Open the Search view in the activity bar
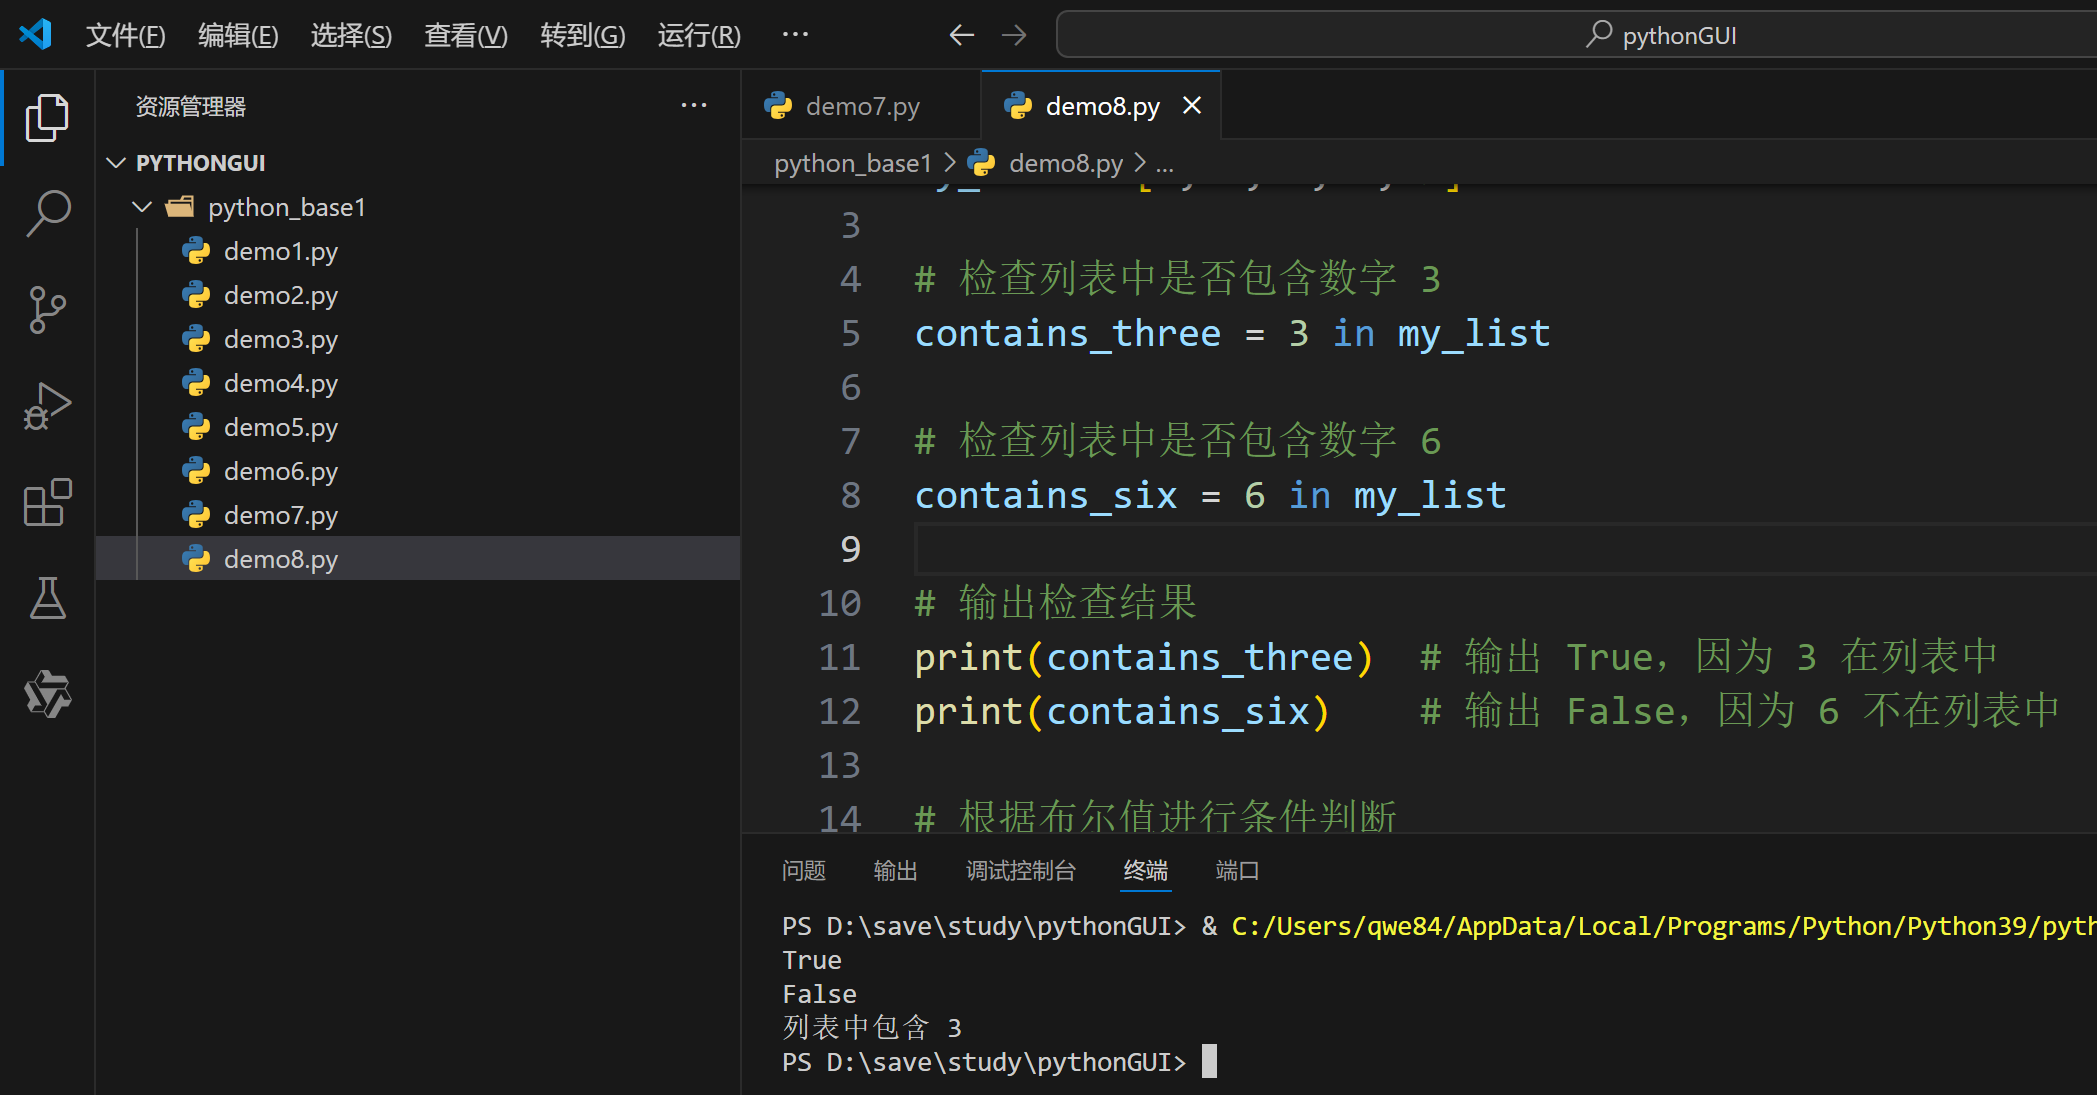Image resolution: width=2097 pixels, height=1095 pixels. 46,212
